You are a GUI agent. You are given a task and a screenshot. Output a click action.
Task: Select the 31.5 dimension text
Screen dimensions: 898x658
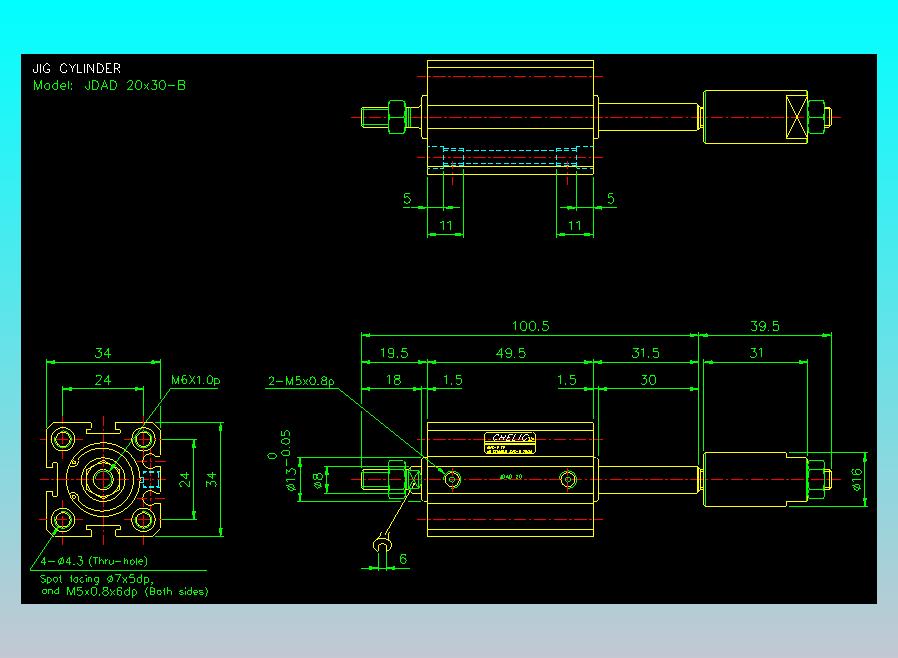tap(645, 353)
